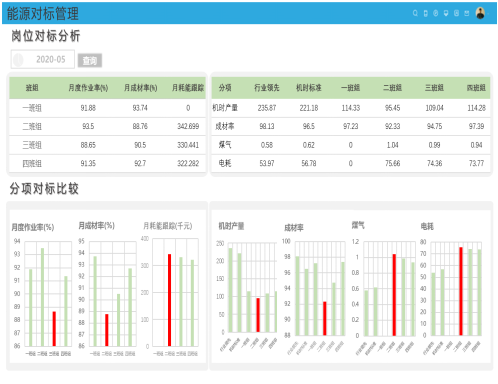The width and height of the screenshot is (498, 384).
Task: Click the 电耗 row label in table
Action: click(225, 163)
